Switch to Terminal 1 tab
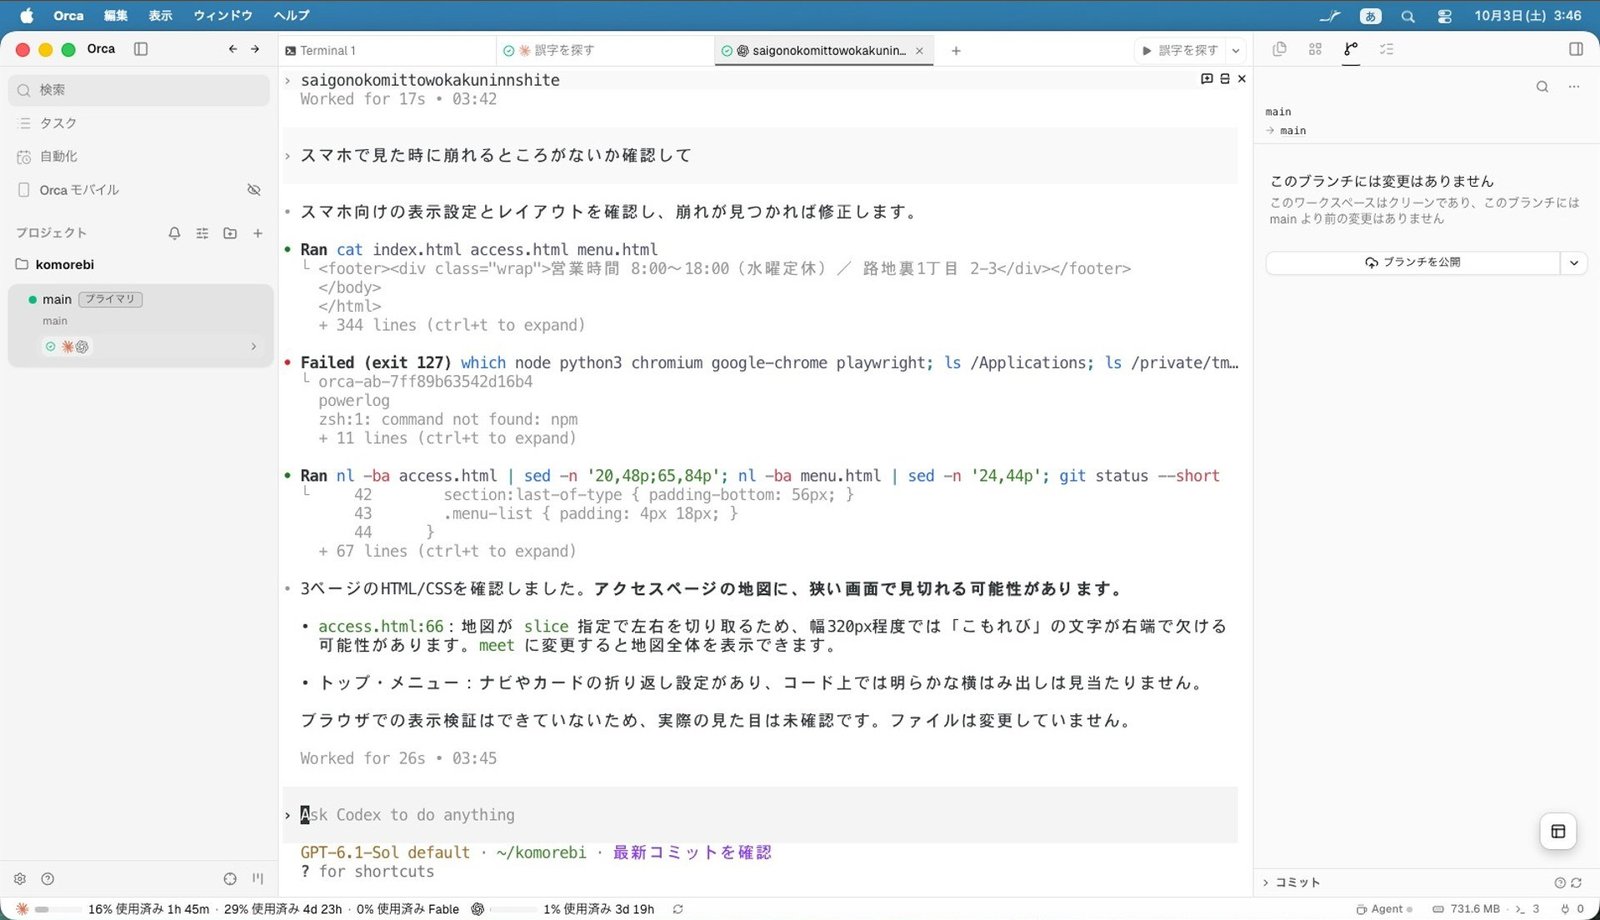 (x=387, y=50)
